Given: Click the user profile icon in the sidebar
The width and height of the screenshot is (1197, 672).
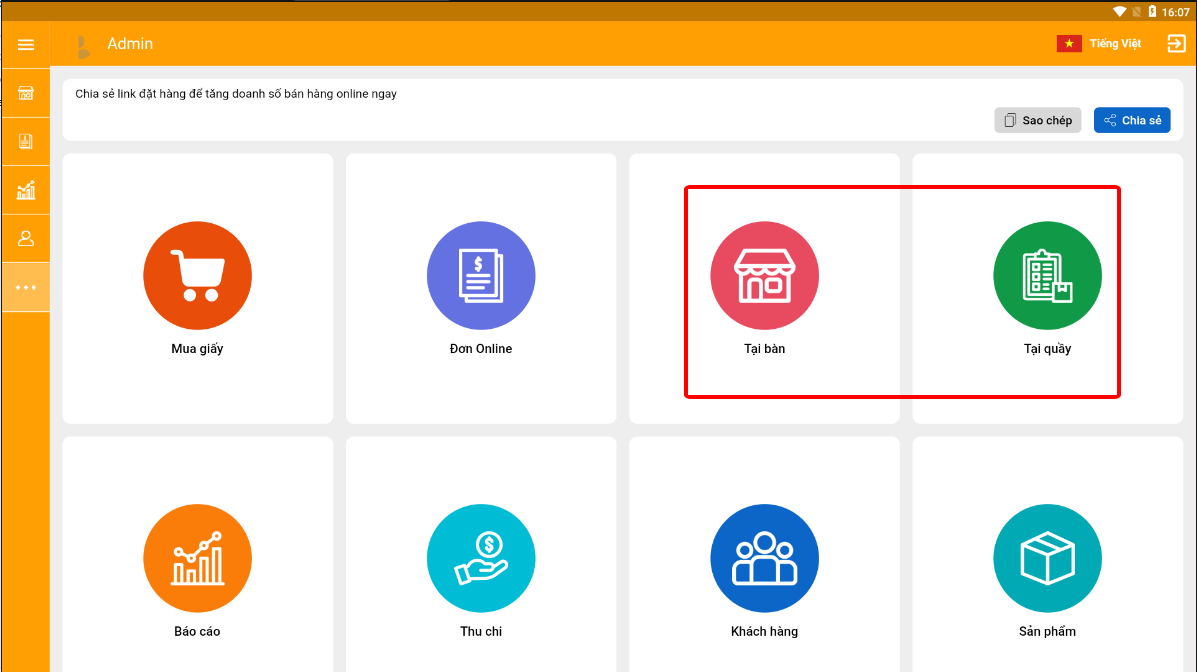Looking at the screenshot, I should coord(26,239).
